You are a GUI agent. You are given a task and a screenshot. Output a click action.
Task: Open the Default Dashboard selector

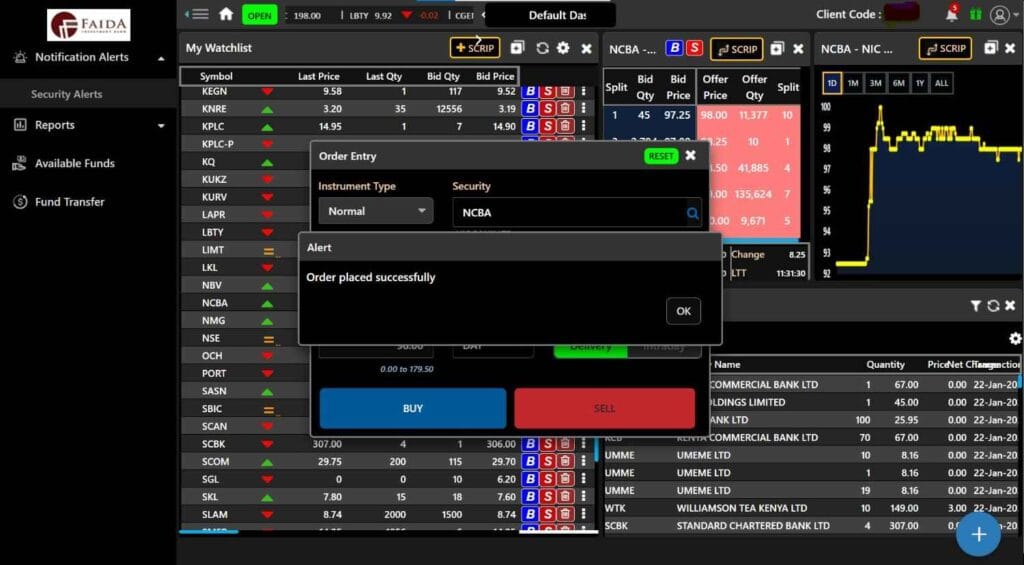(x=551, y=15)
